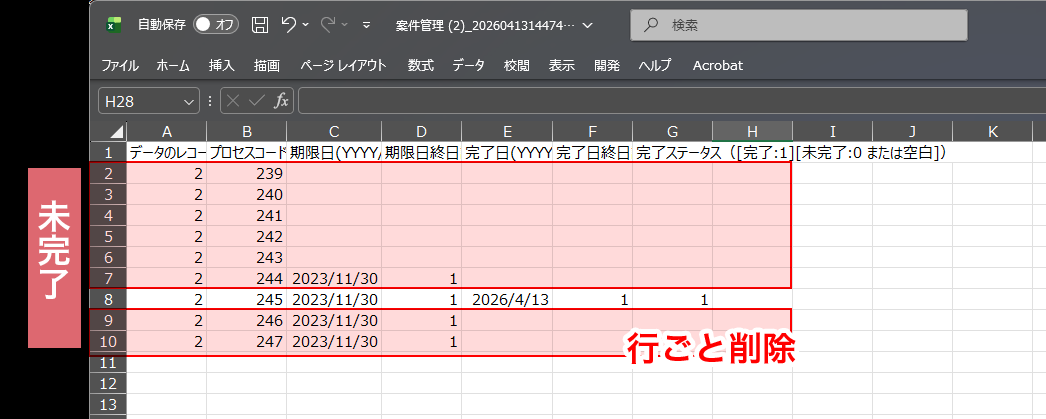Select the cell containing 2026/4/13

507,300
